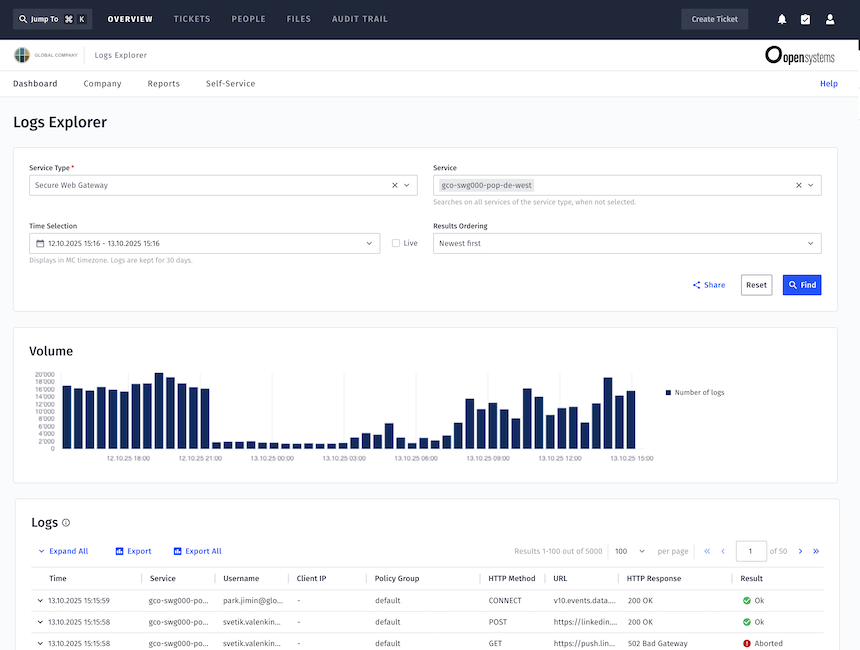Screen dimensions: 860x650
Task: Click the page number input field
Action: (x=751, y=551)
